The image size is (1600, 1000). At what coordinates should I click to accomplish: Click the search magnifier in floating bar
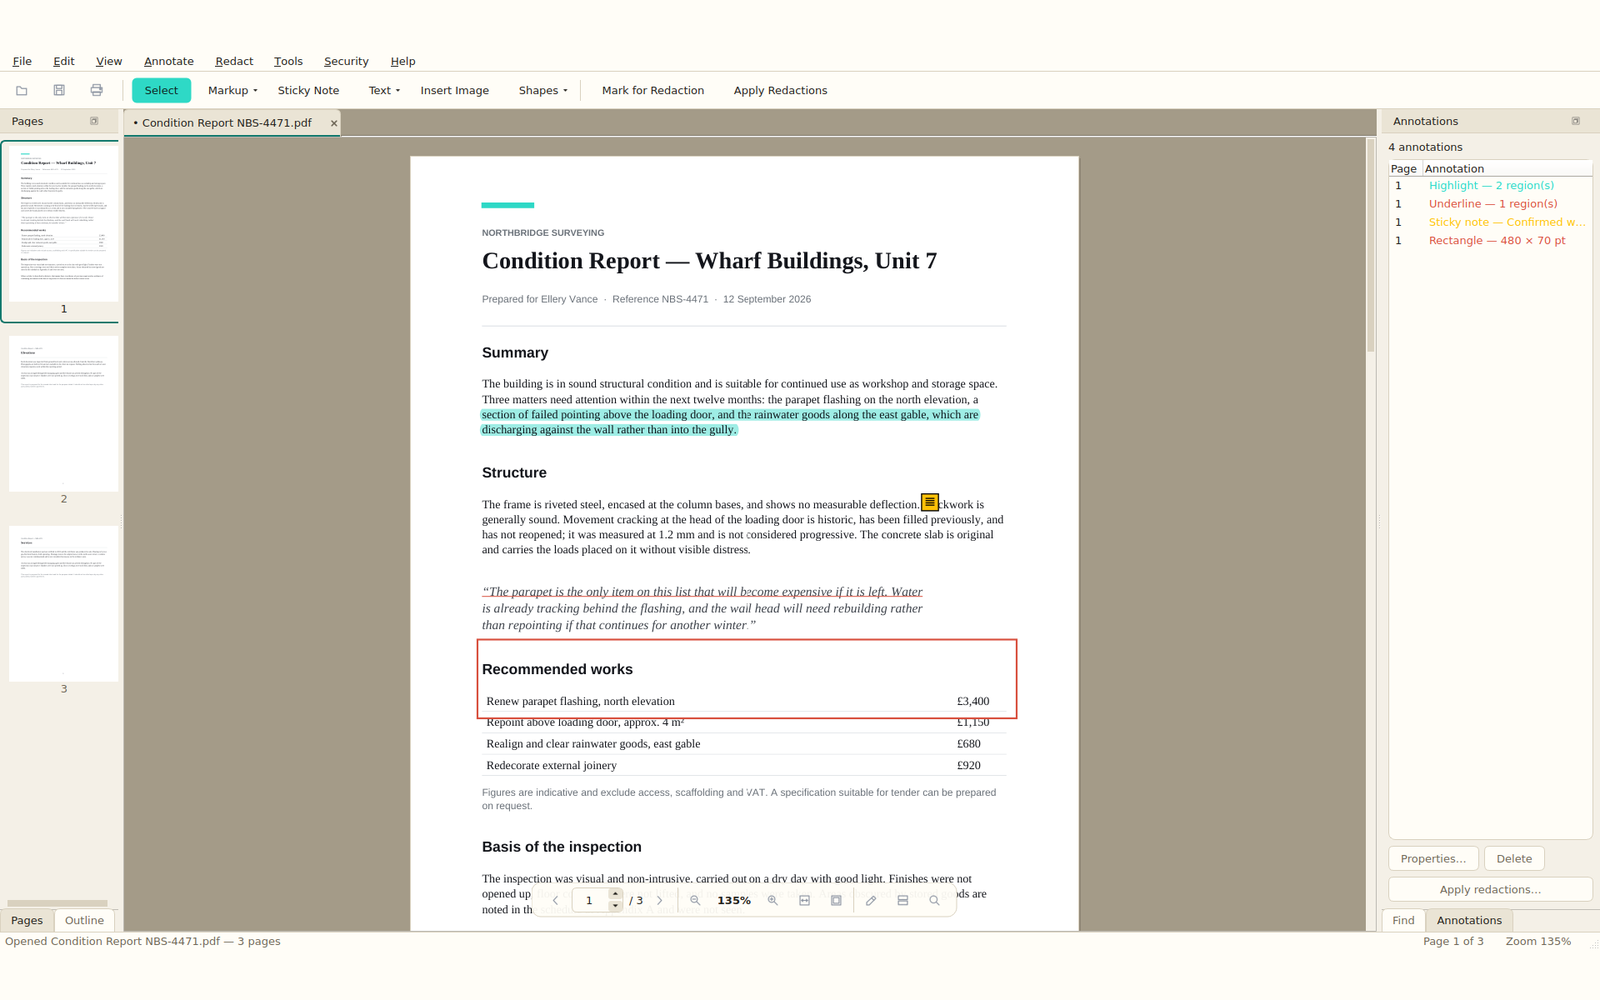[x=935, y=900]
